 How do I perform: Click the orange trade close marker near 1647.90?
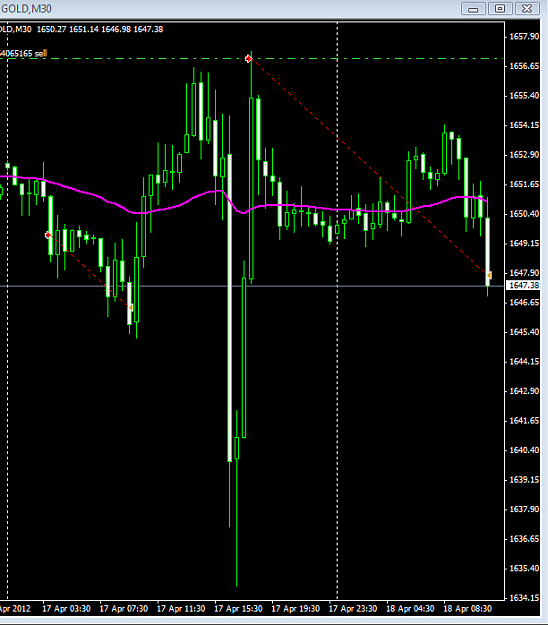[489, 275]
